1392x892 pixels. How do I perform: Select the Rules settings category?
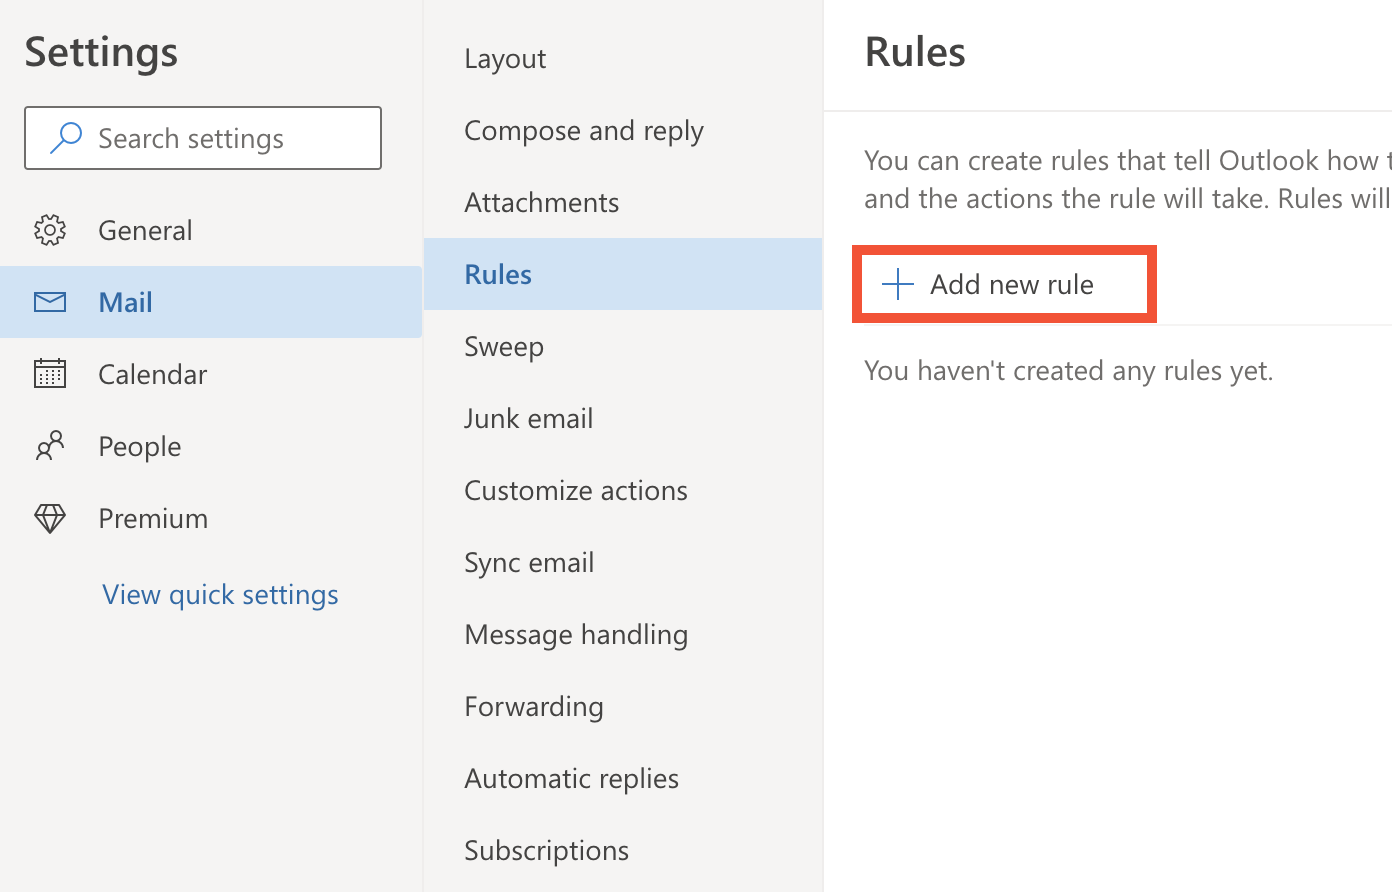(x=497, y=273)
